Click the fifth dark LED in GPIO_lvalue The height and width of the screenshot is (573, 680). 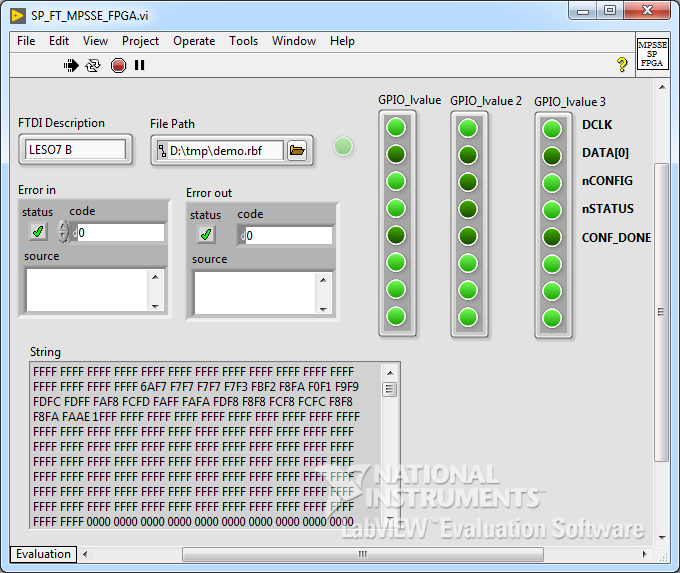[x=396, y=236]
